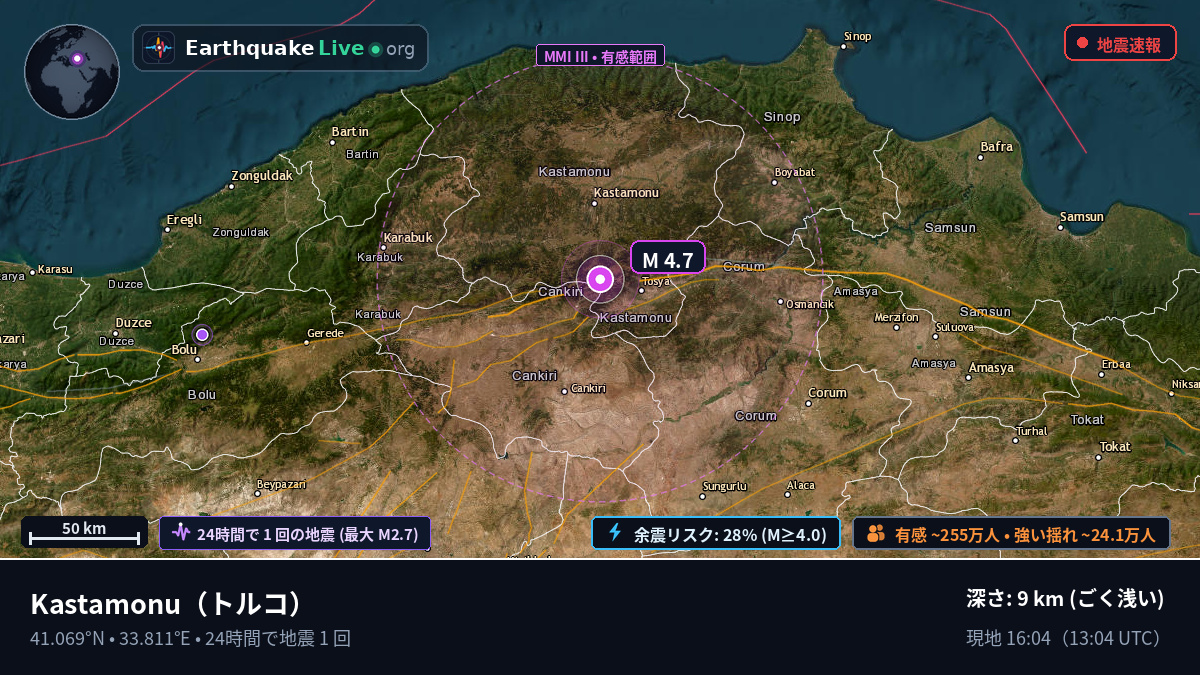
Task: Click the waveform icon in the 24時間 badge
Action: 180,533
